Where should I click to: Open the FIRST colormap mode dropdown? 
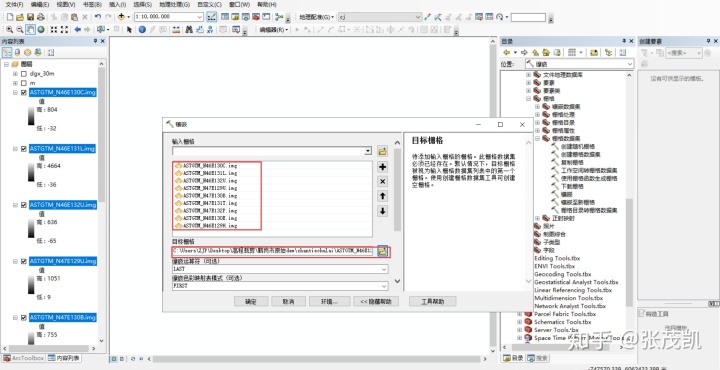pos(384,286)
